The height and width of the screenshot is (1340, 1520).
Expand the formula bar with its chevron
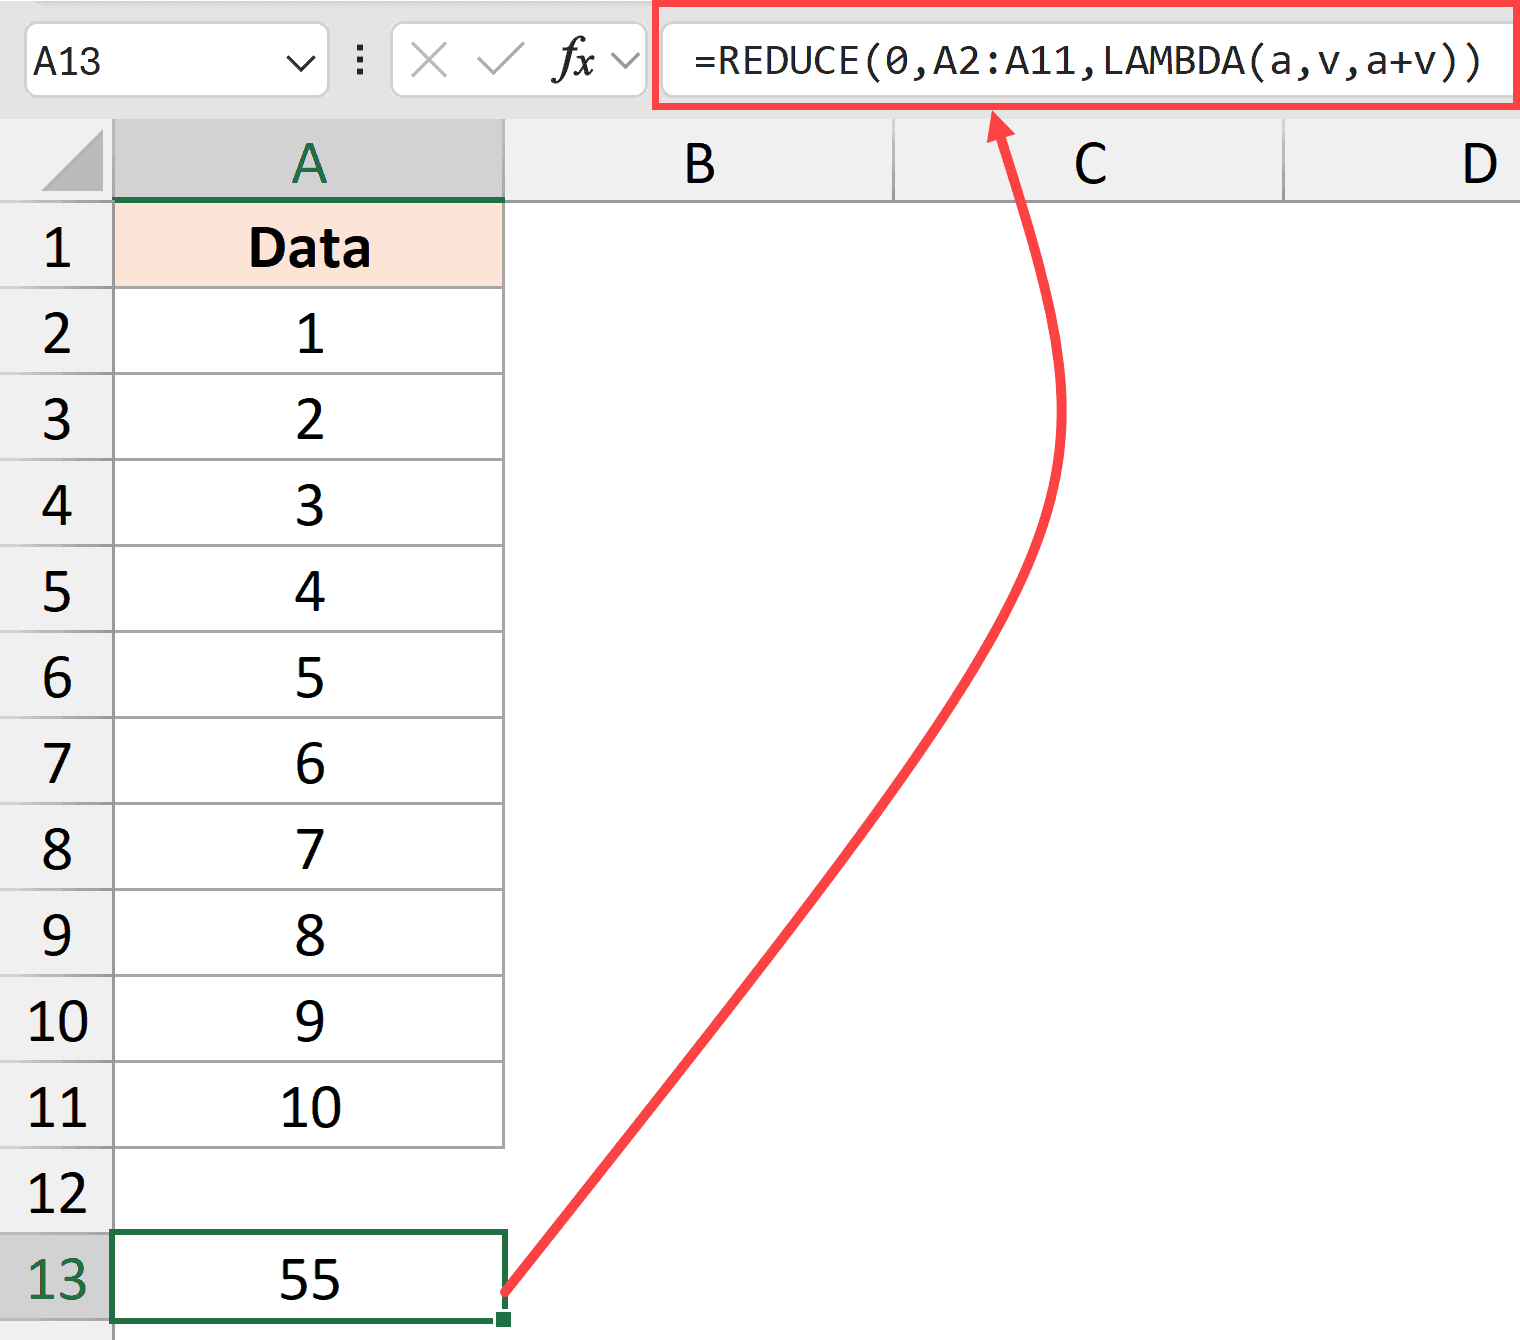[627, 60]
